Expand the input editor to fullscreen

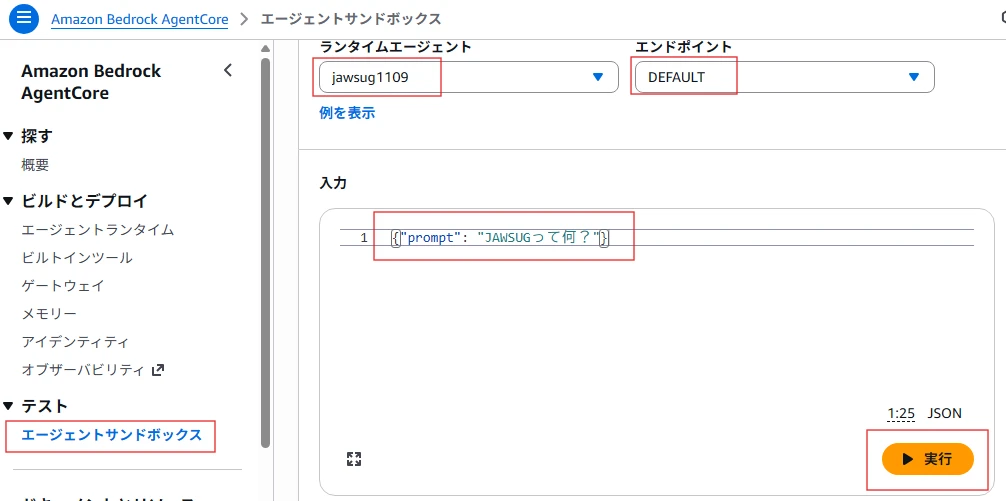click(x=353, y=459)
